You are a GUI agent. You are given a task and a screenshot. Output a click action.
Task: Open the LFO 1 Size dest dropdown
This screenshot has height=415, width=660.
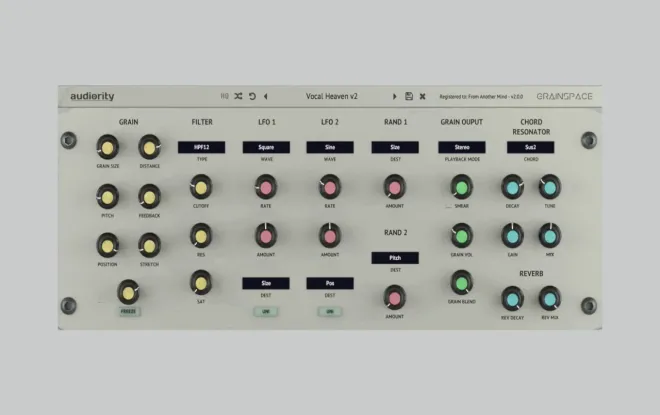(266, 283)
